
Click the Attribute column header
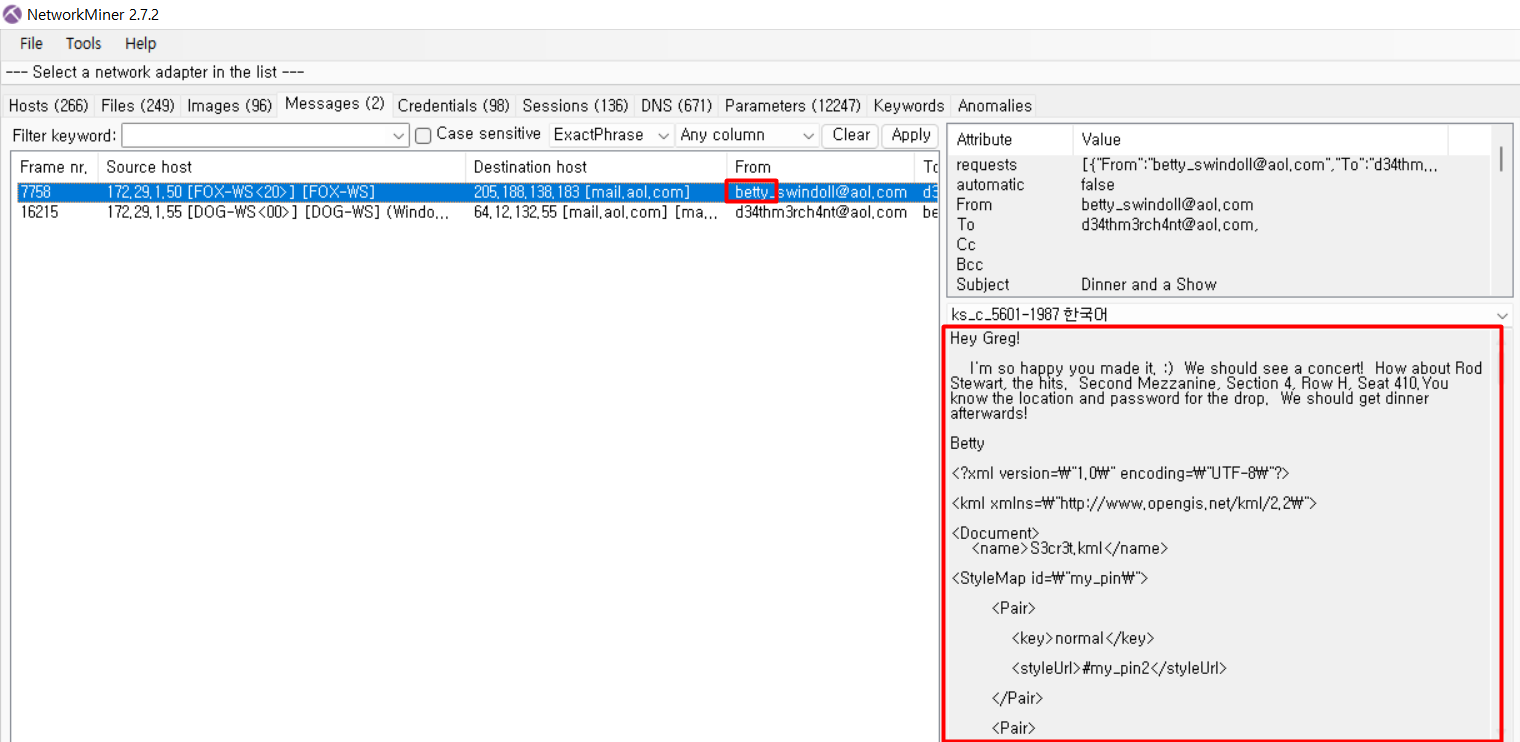coord(1010,140)
